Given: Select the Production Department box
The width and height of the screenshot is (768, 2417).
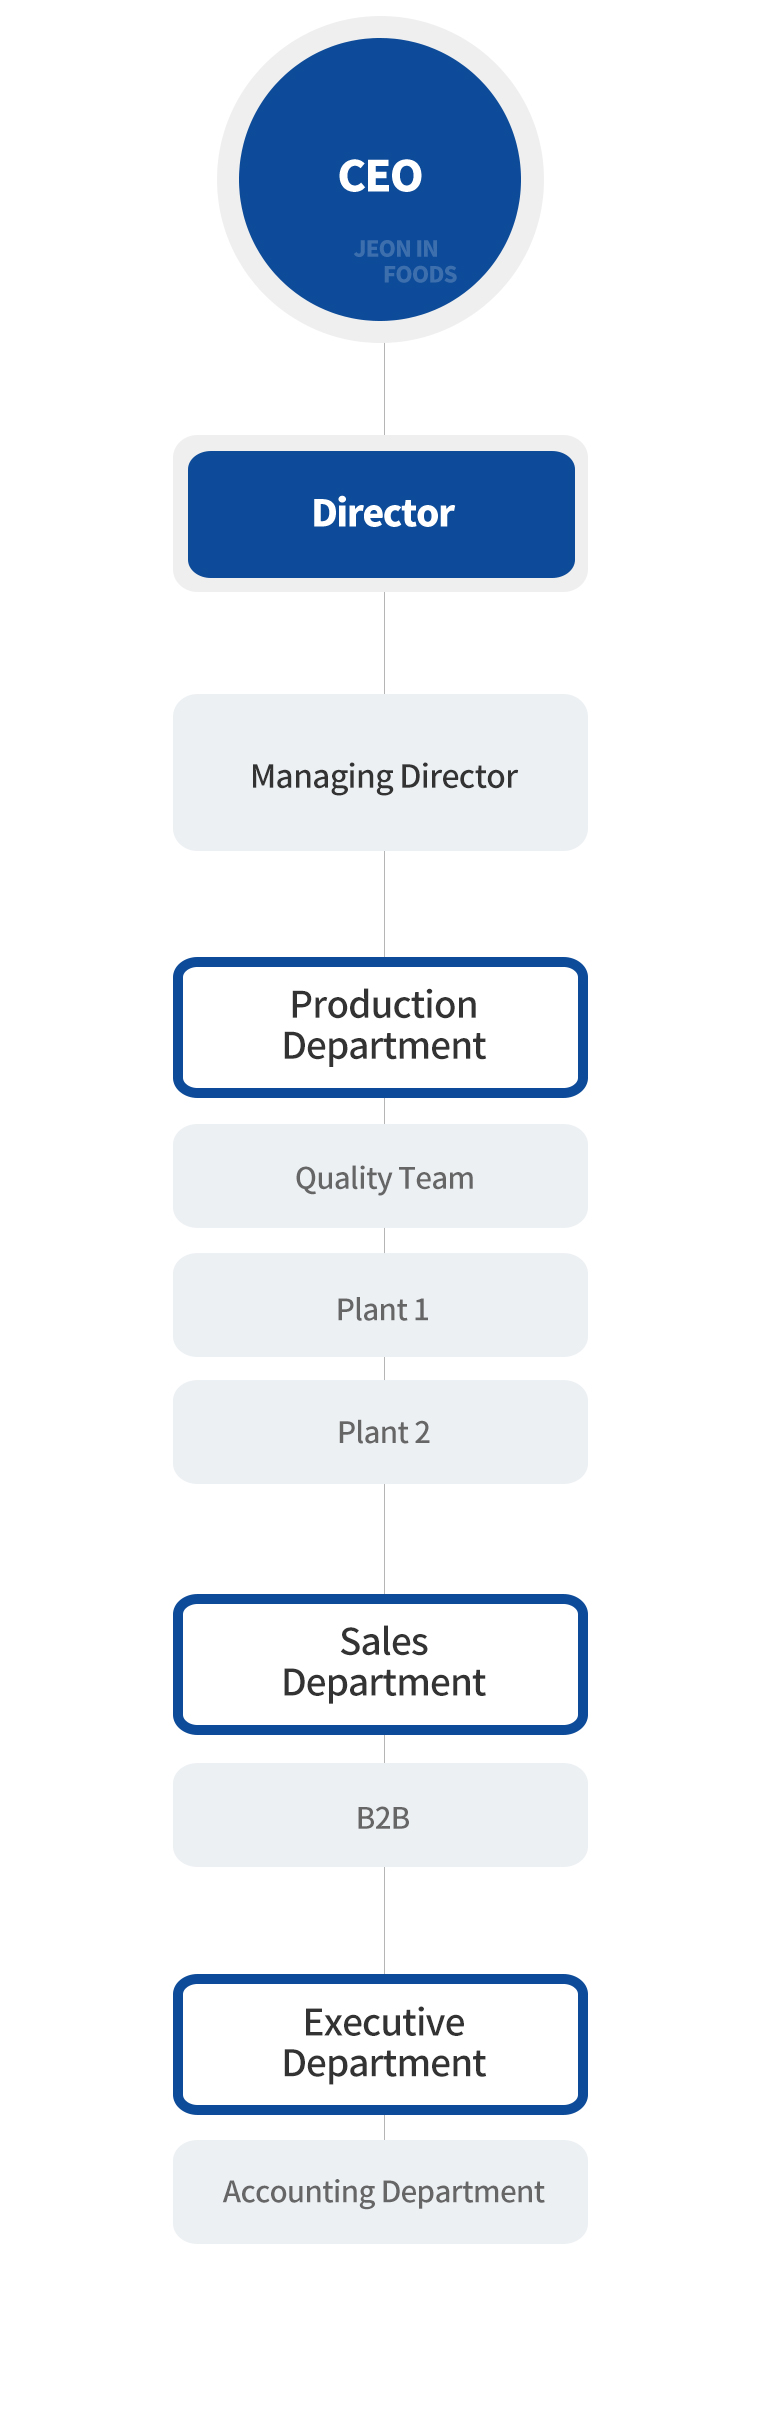Looking at the screenshot, I should pyautogui.click(x=380, y=1028).
